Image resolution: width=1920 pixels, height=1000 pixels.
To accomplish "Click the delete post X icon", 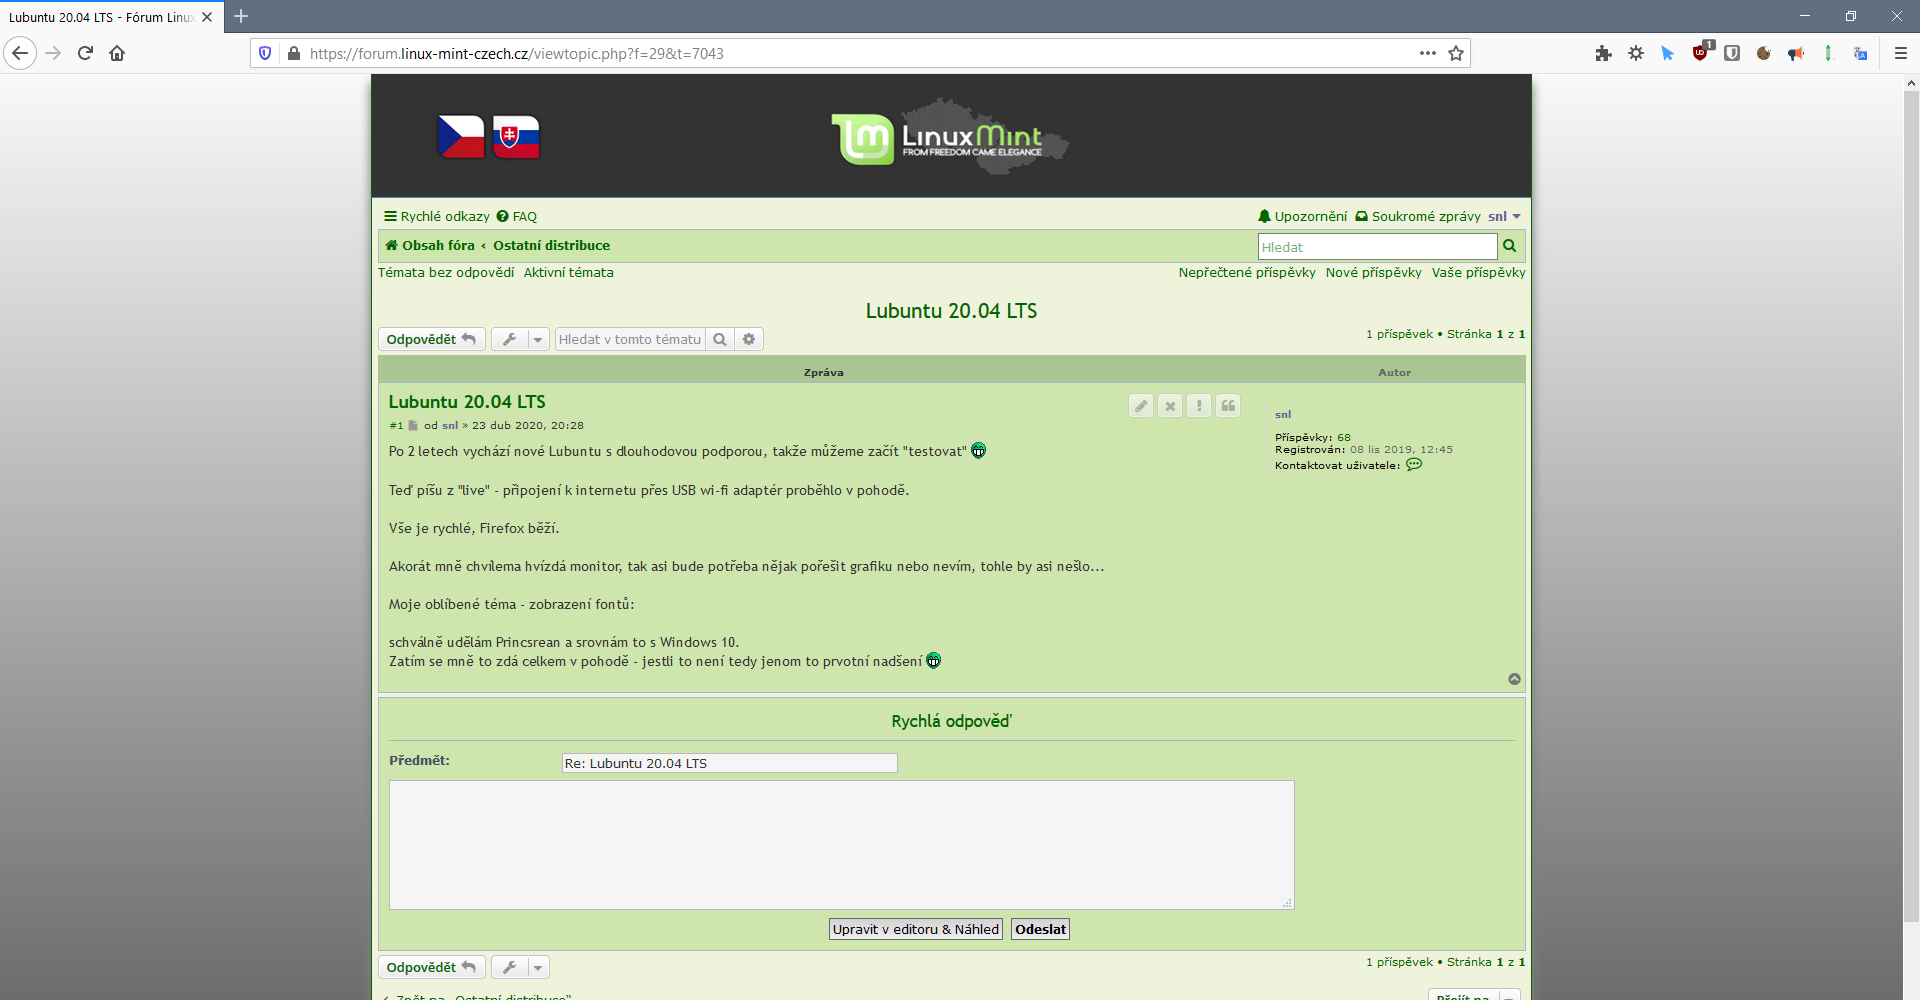I will click(1169, 406).
